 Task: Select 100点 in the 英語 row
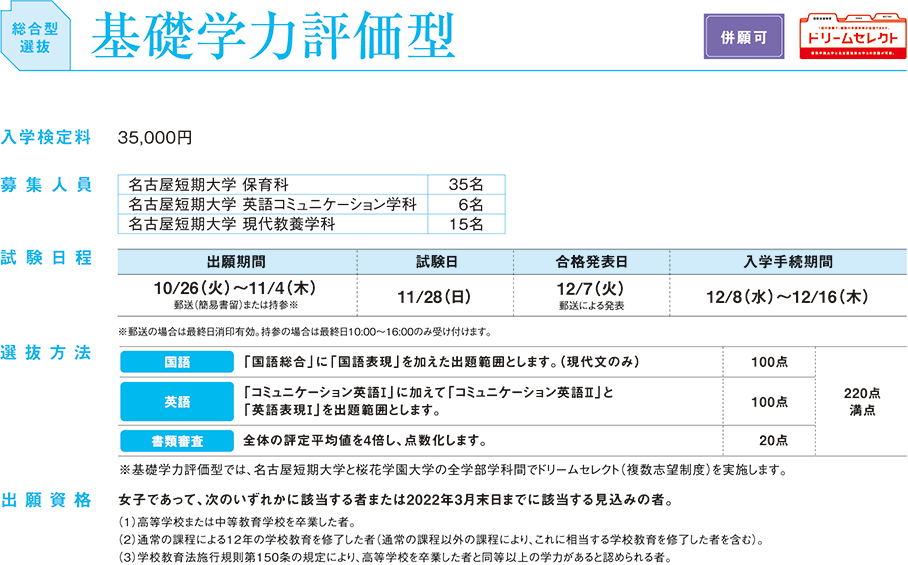pyautogui.click(x=769, y=402)
